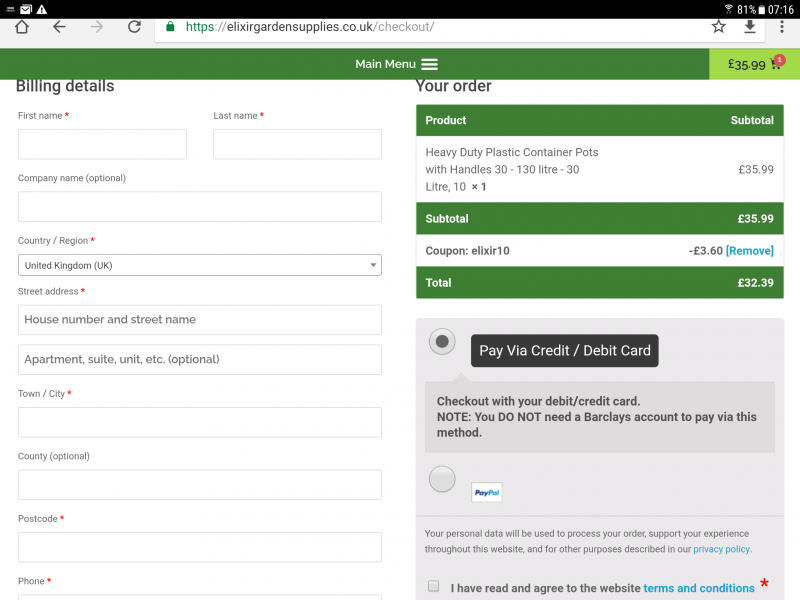The width and height of the screenshot is (800, 600).
Task: Open the privacy policy link
Action: pos(722,549)
